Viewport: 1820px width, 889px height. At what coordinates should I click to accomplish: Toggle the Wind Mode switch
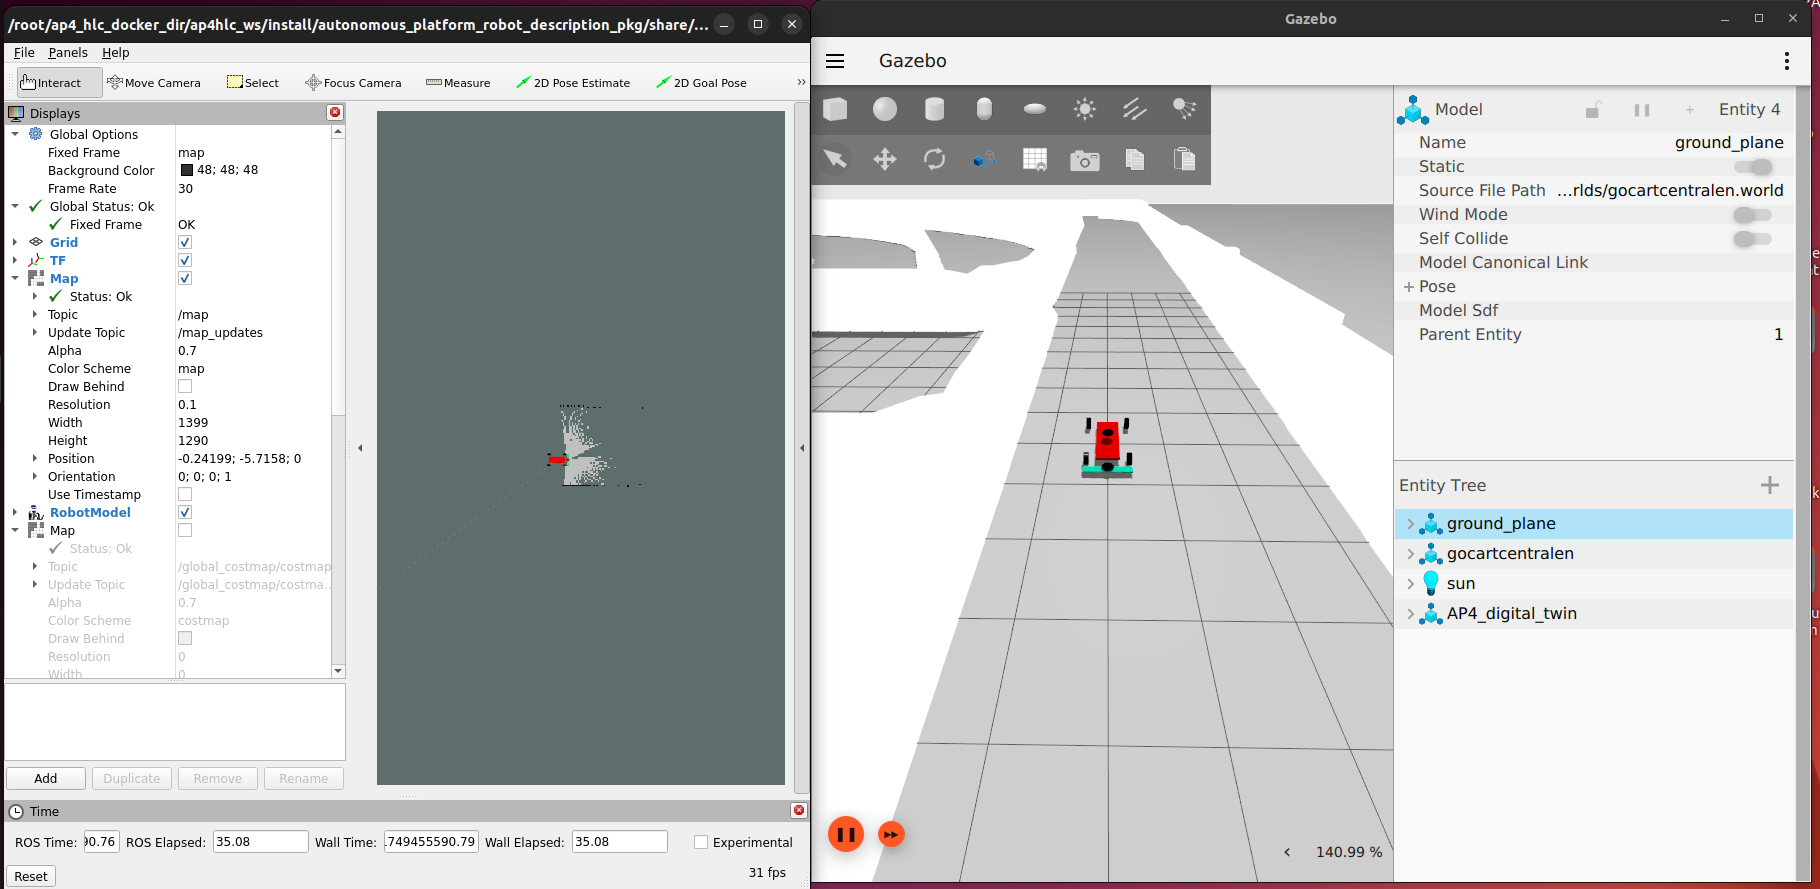(x=1753, y=215)
